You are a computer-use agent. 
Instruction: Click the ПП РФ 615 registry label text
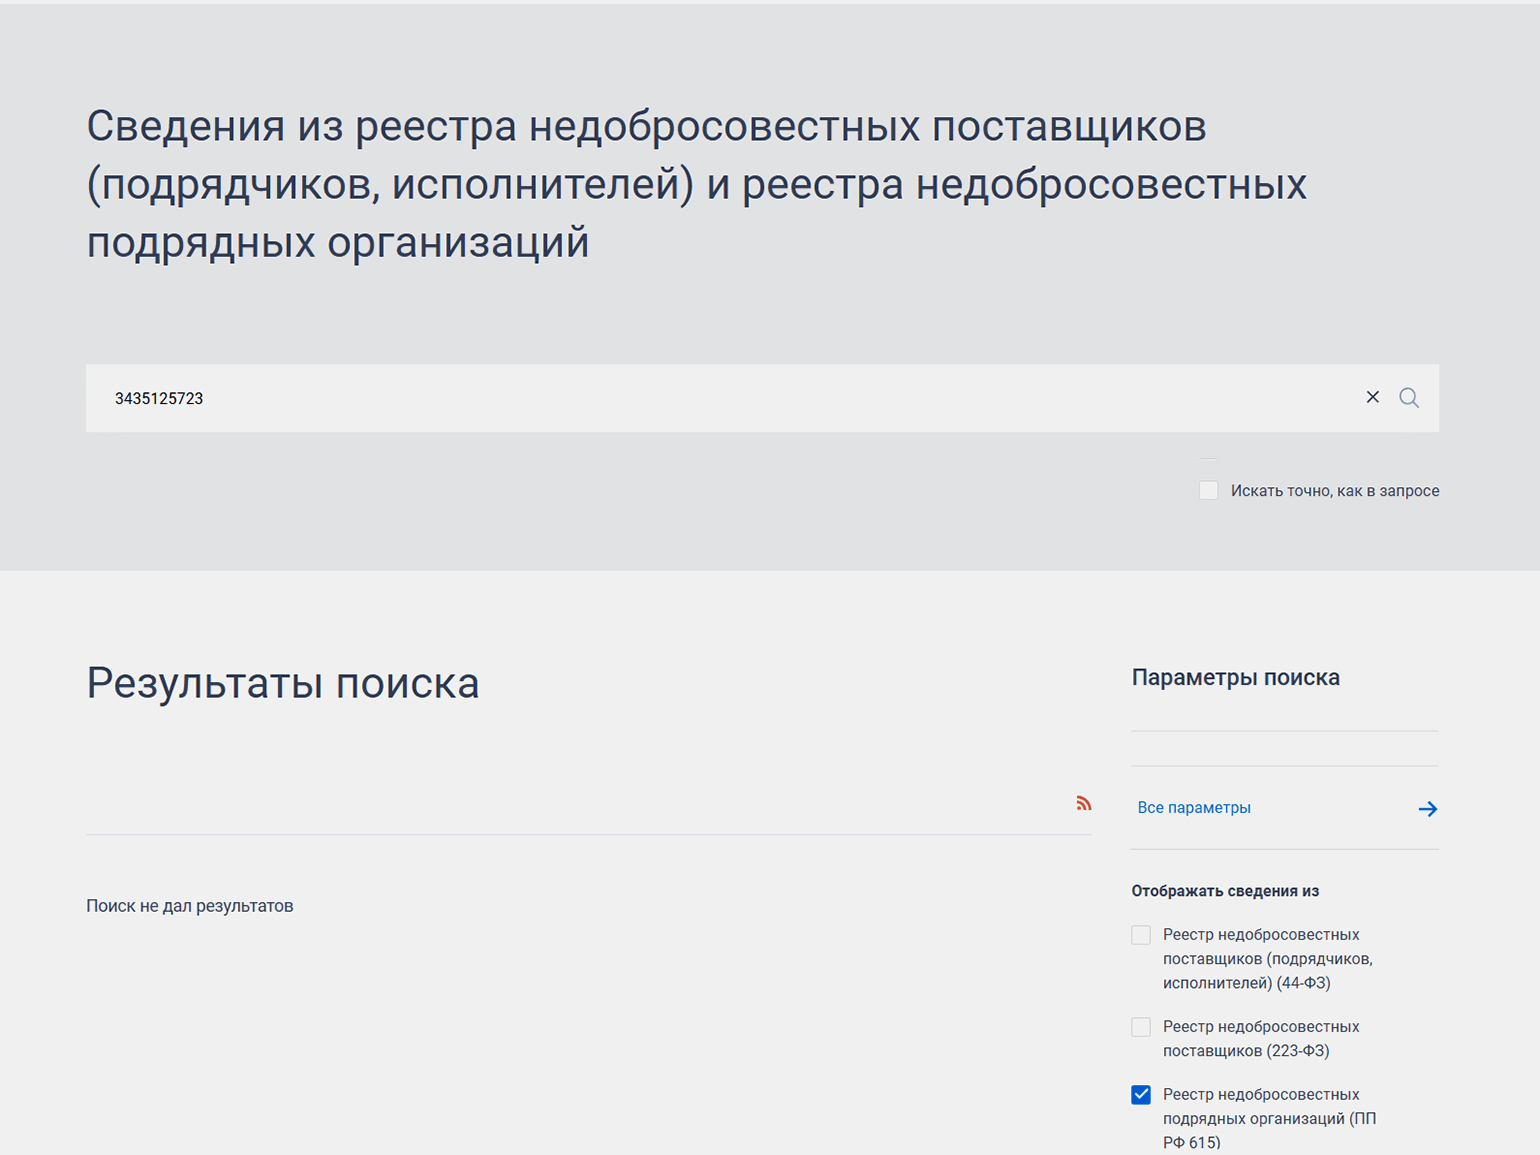1268,1118
